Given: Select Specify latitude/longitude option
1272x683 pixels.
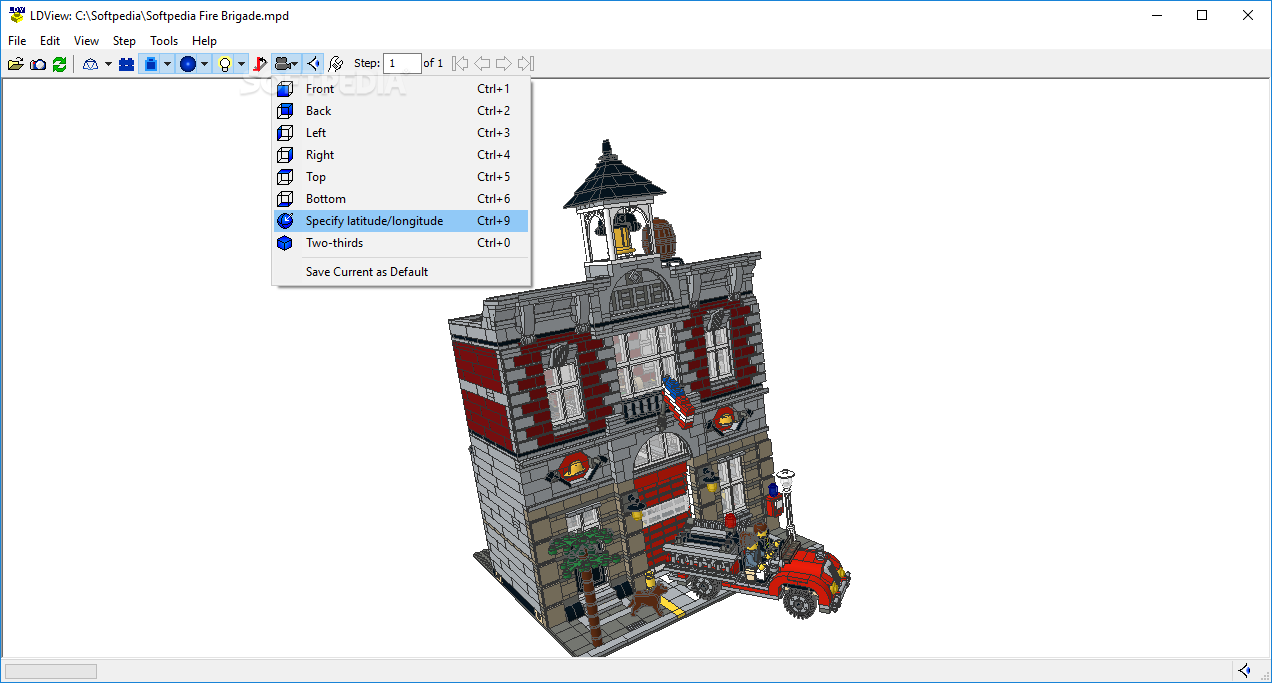Looking at the screenshot, I should tap(401, 221).
